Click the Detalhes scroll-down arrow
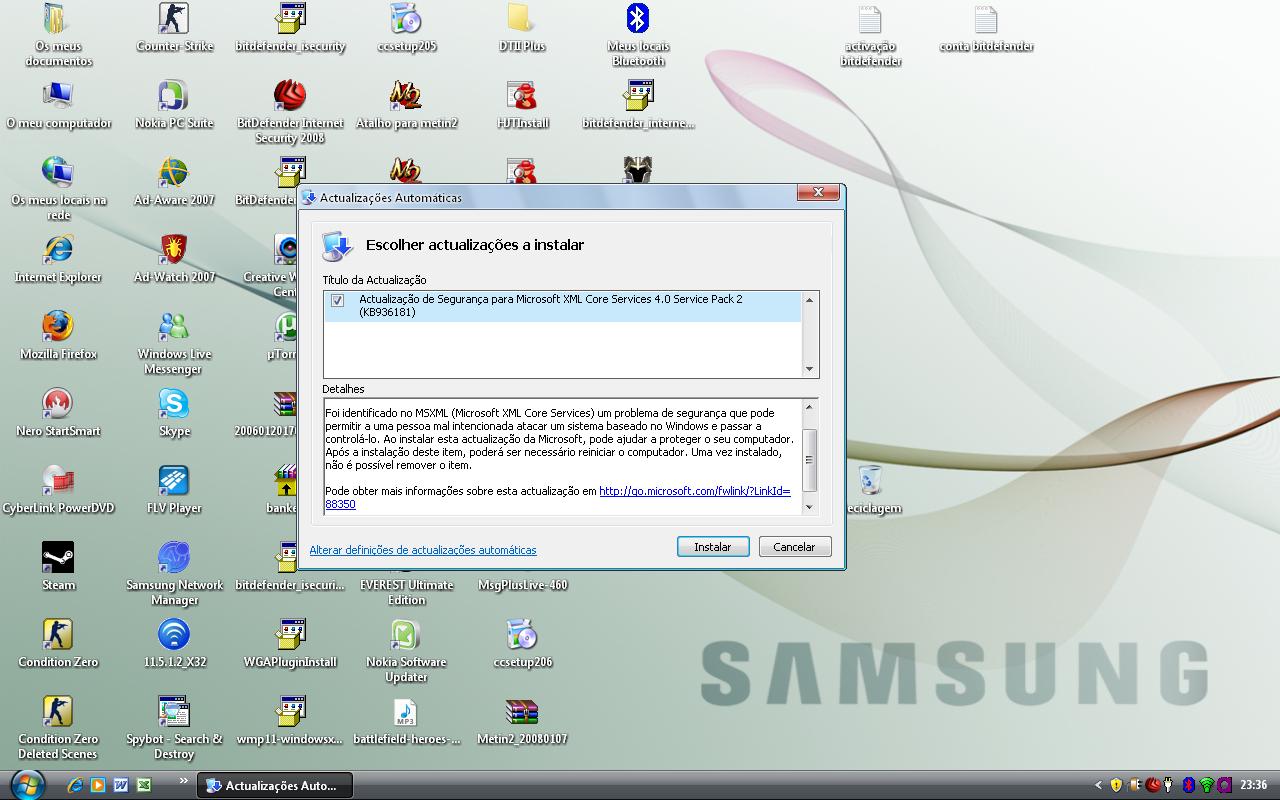 click(x=810, y=506)
